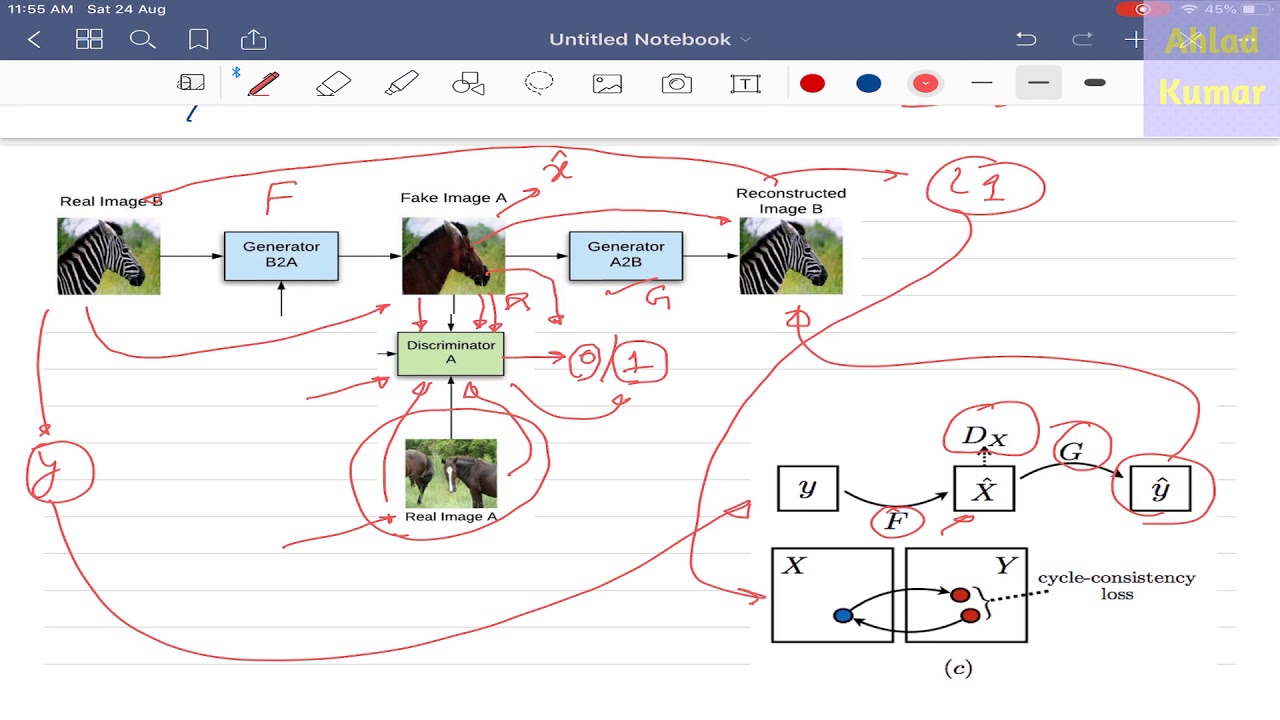
Task: Tap the 'Real Image A' caption
Action: 451,517
